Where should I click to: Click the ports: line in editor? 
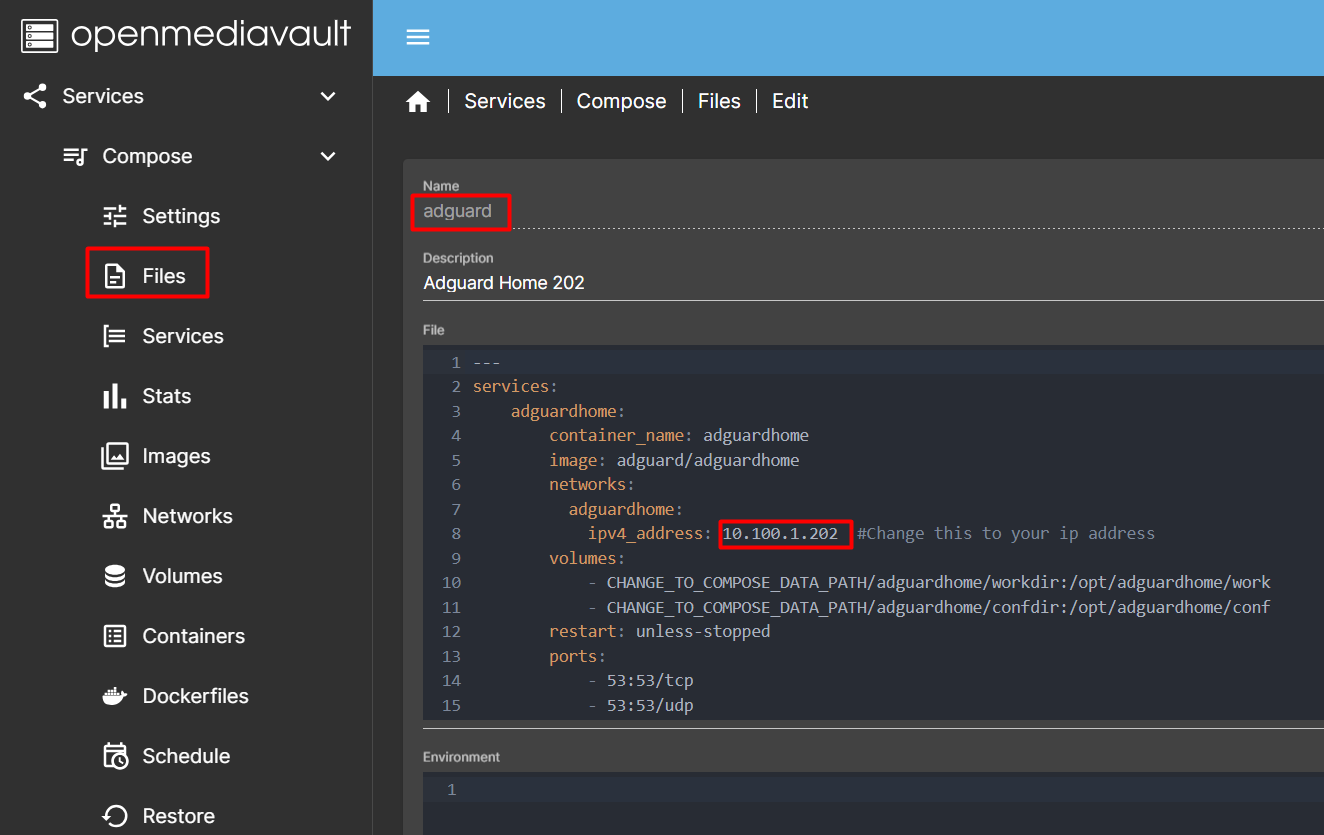(x=577, y=656)
